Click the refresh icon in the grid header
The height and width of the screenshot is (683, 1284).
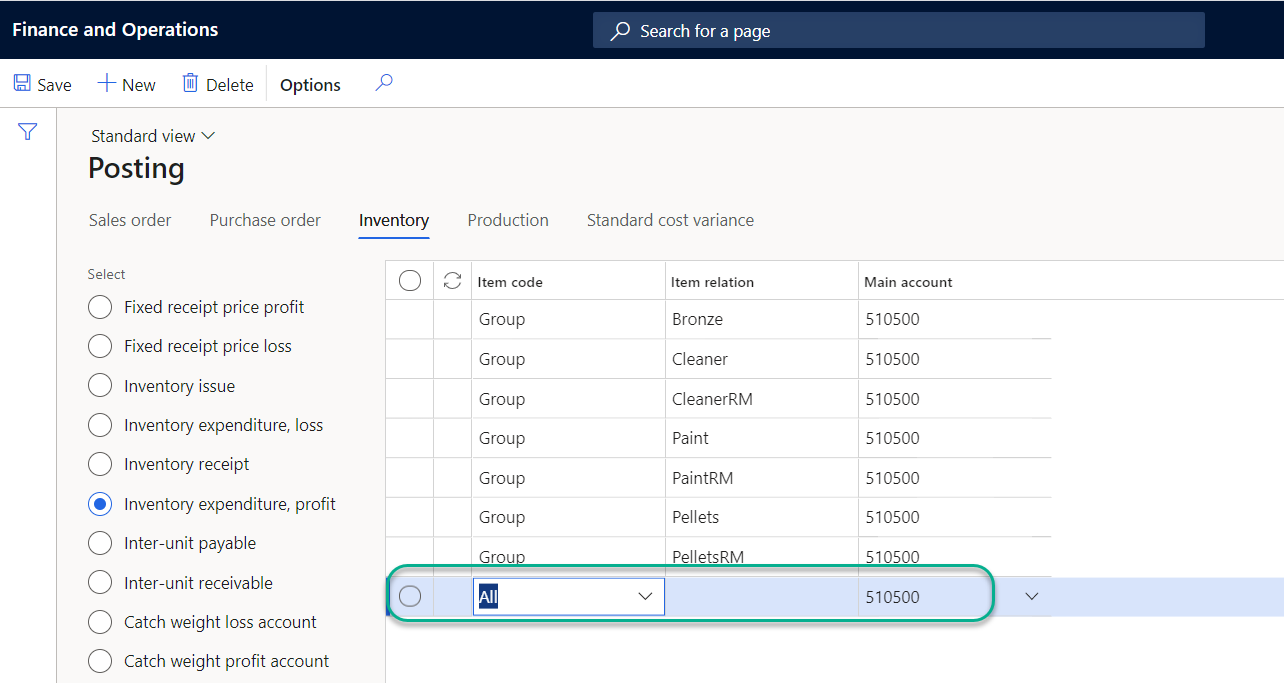click(452, 280)
